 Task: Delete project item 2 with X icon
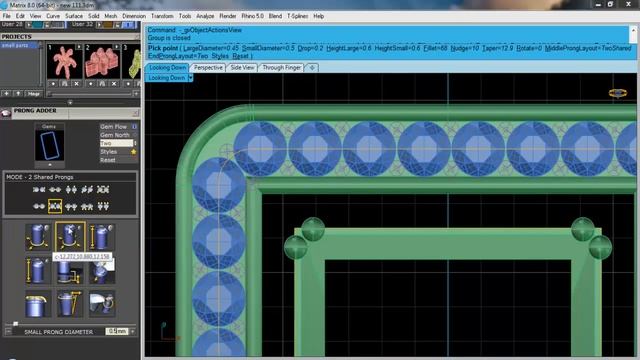114,84
